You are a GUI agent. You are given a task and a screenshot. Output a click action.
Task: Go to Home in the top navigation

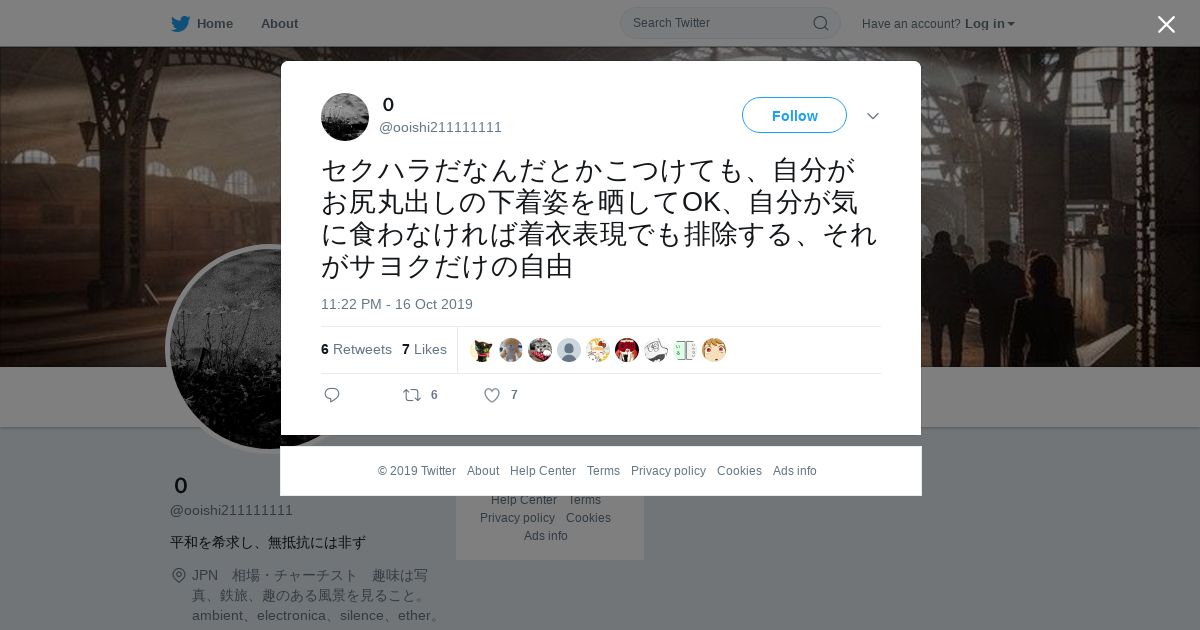click(x=215, y=24)
